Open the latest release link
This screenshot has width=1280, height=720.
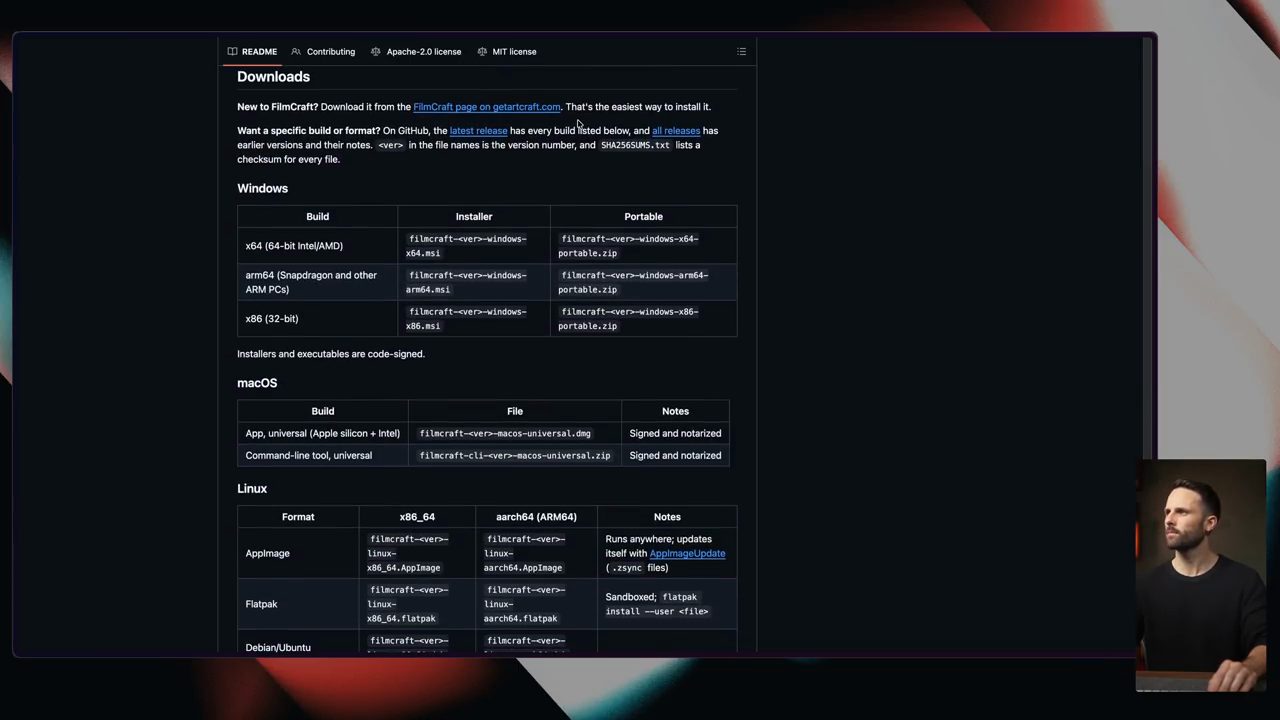coord(478,131)
